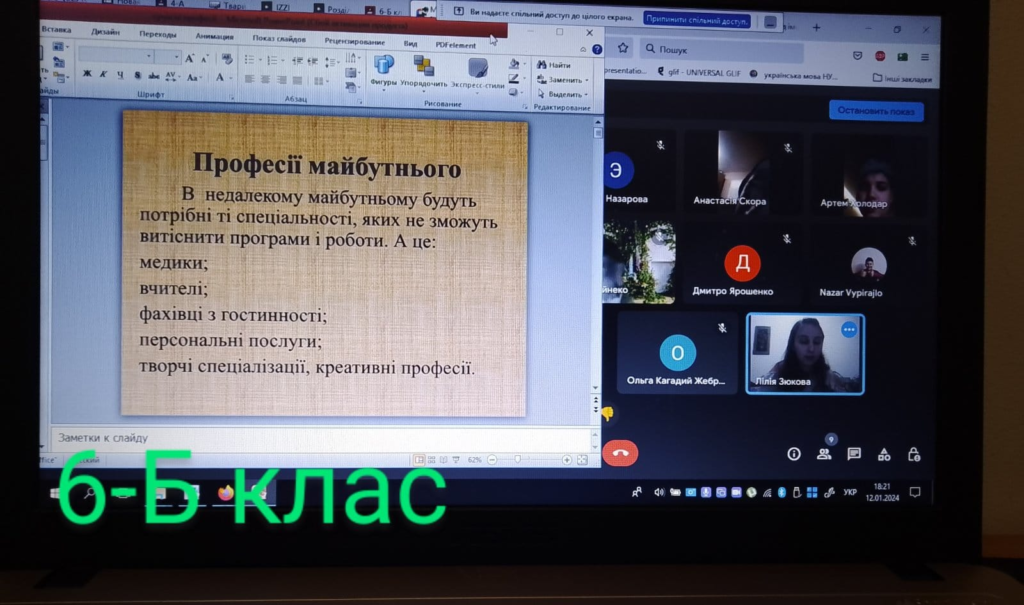Image resolution: width=1024 pixels, height=605 pixels.
Task: Click Припинити спільний доступ button
Action: click(x=697, y=20)
